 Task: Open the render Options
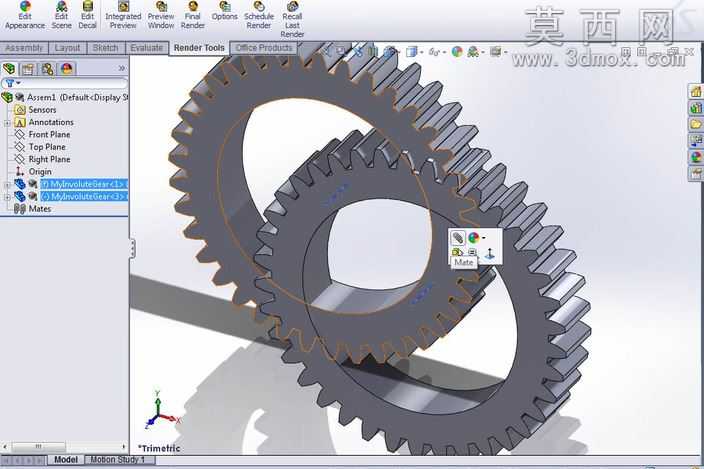(x=224, y=12)
